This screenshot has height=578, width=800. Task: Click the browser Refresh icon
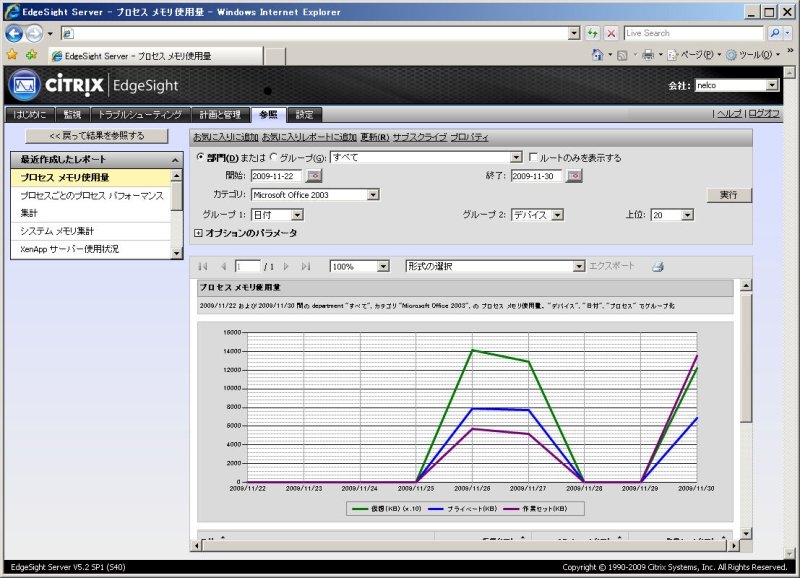592,34
